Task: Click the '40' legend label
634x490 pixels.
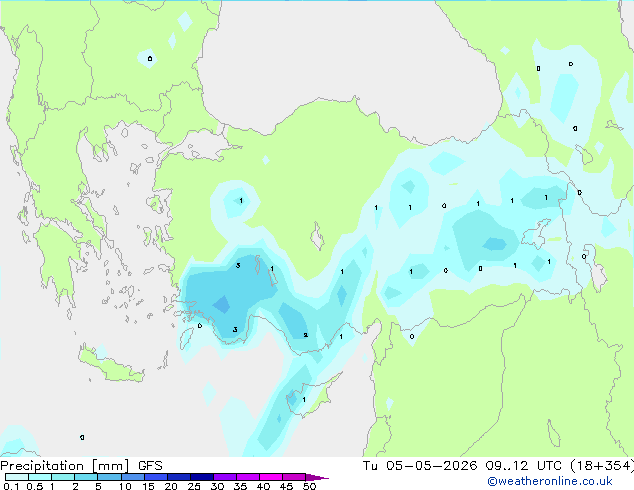Action: click(263, 486)
